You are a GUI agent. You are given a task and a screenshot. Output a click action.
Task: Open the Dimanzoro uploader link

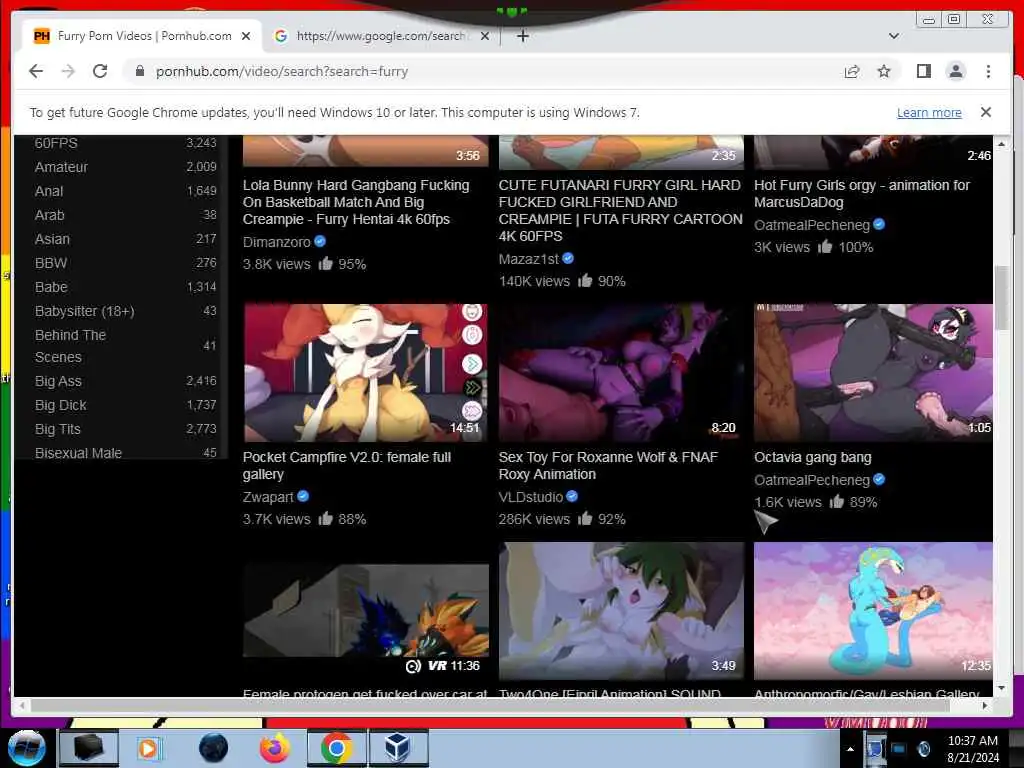(276, 242)
